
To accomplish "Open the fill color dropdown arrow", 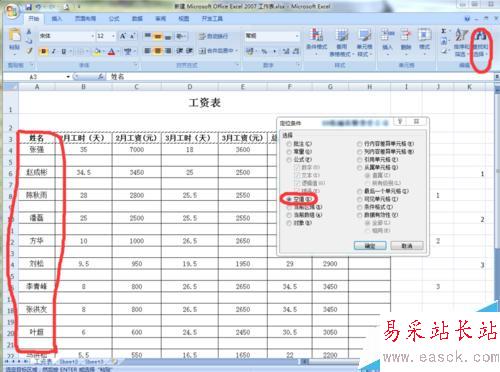I will tap(104, 52).
